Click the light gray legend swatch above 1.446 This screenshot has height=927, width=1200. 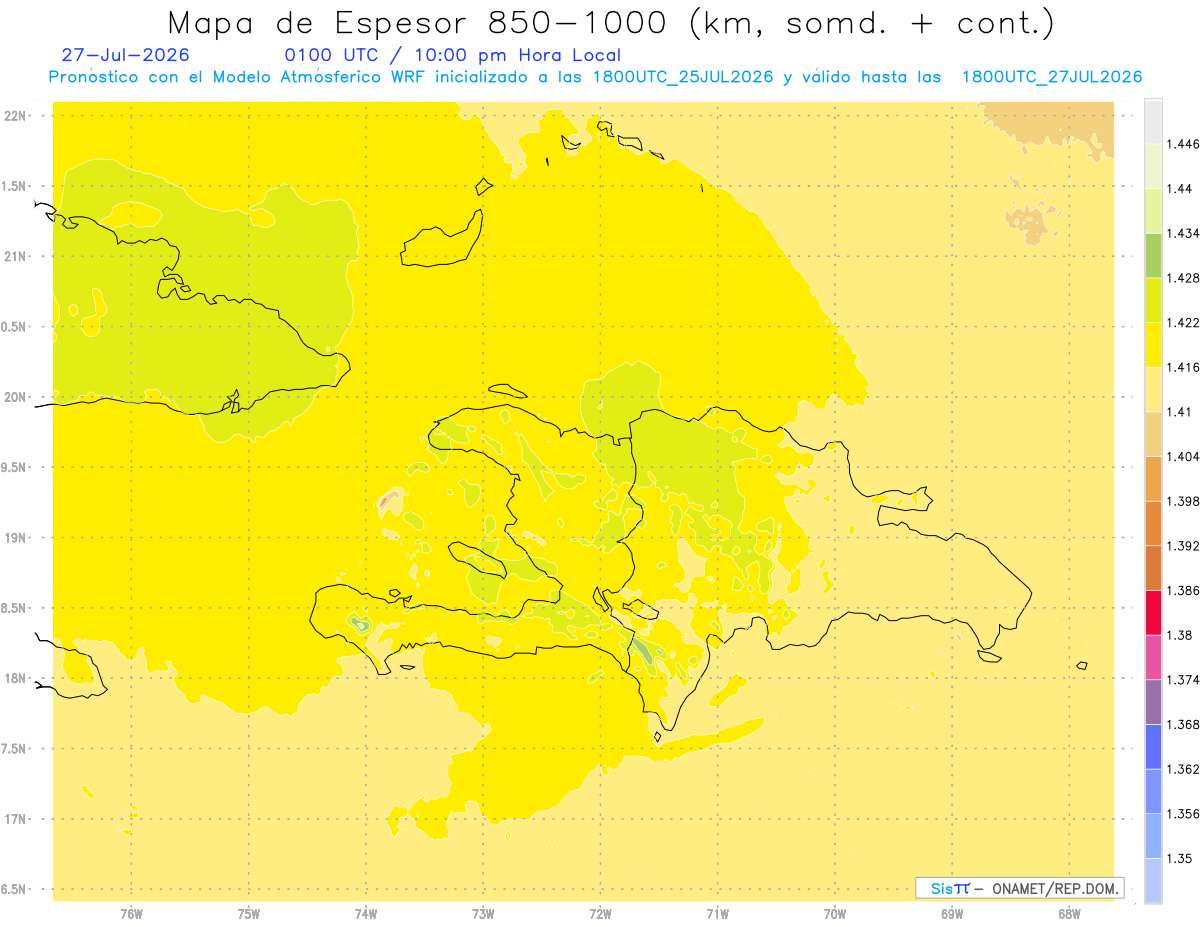1153,121
